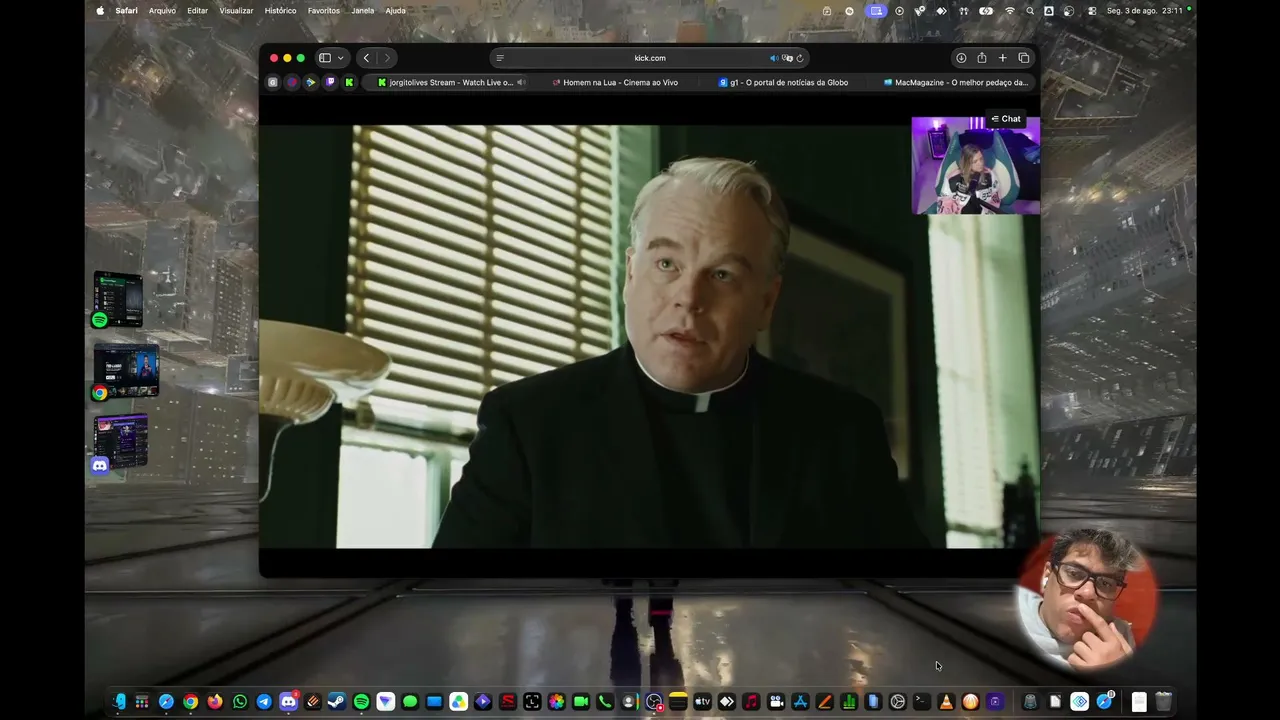Open the Janela menu
This screenshot has height=720, width=1280.
[363, 11]
